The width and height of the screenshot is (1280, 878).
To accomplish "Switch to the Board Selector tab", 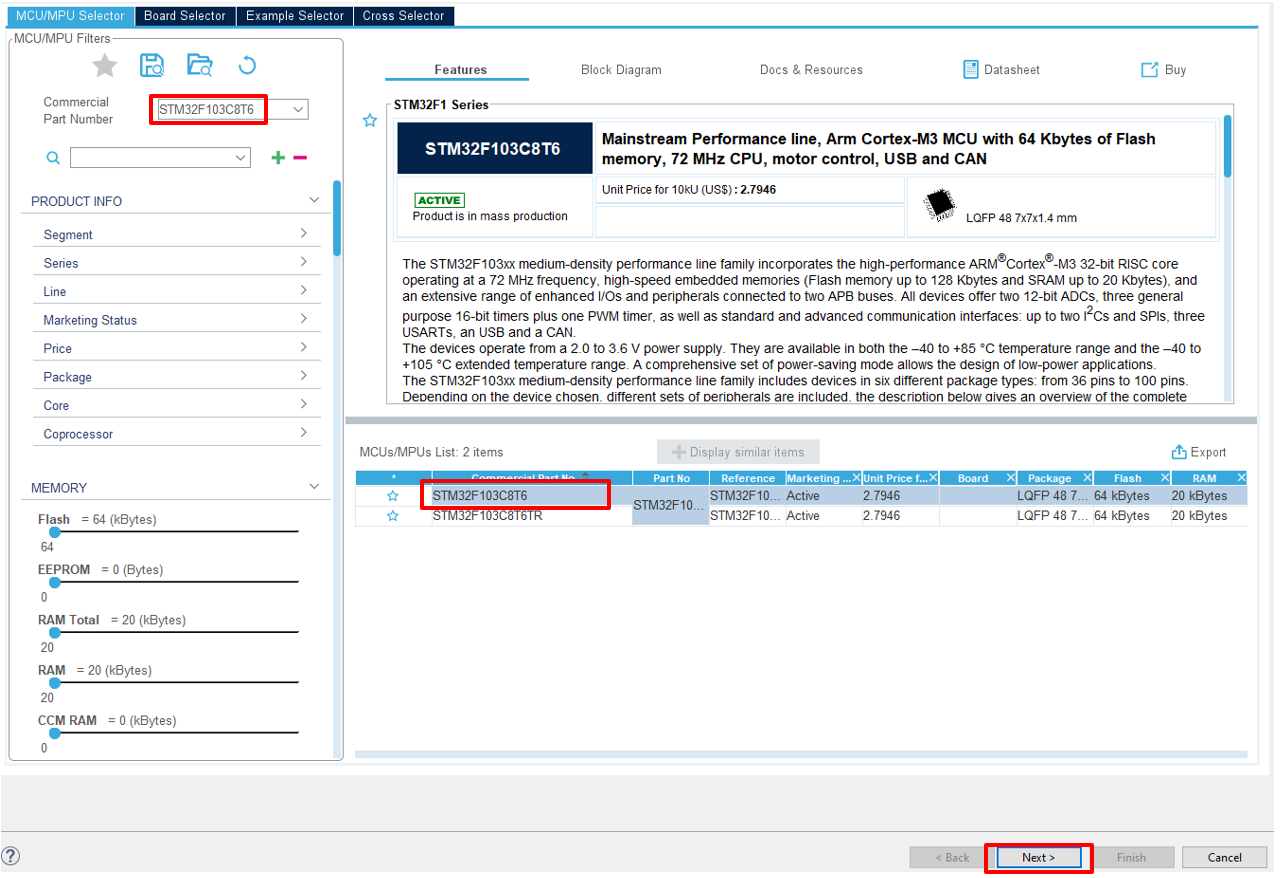I will pos(184,16).
